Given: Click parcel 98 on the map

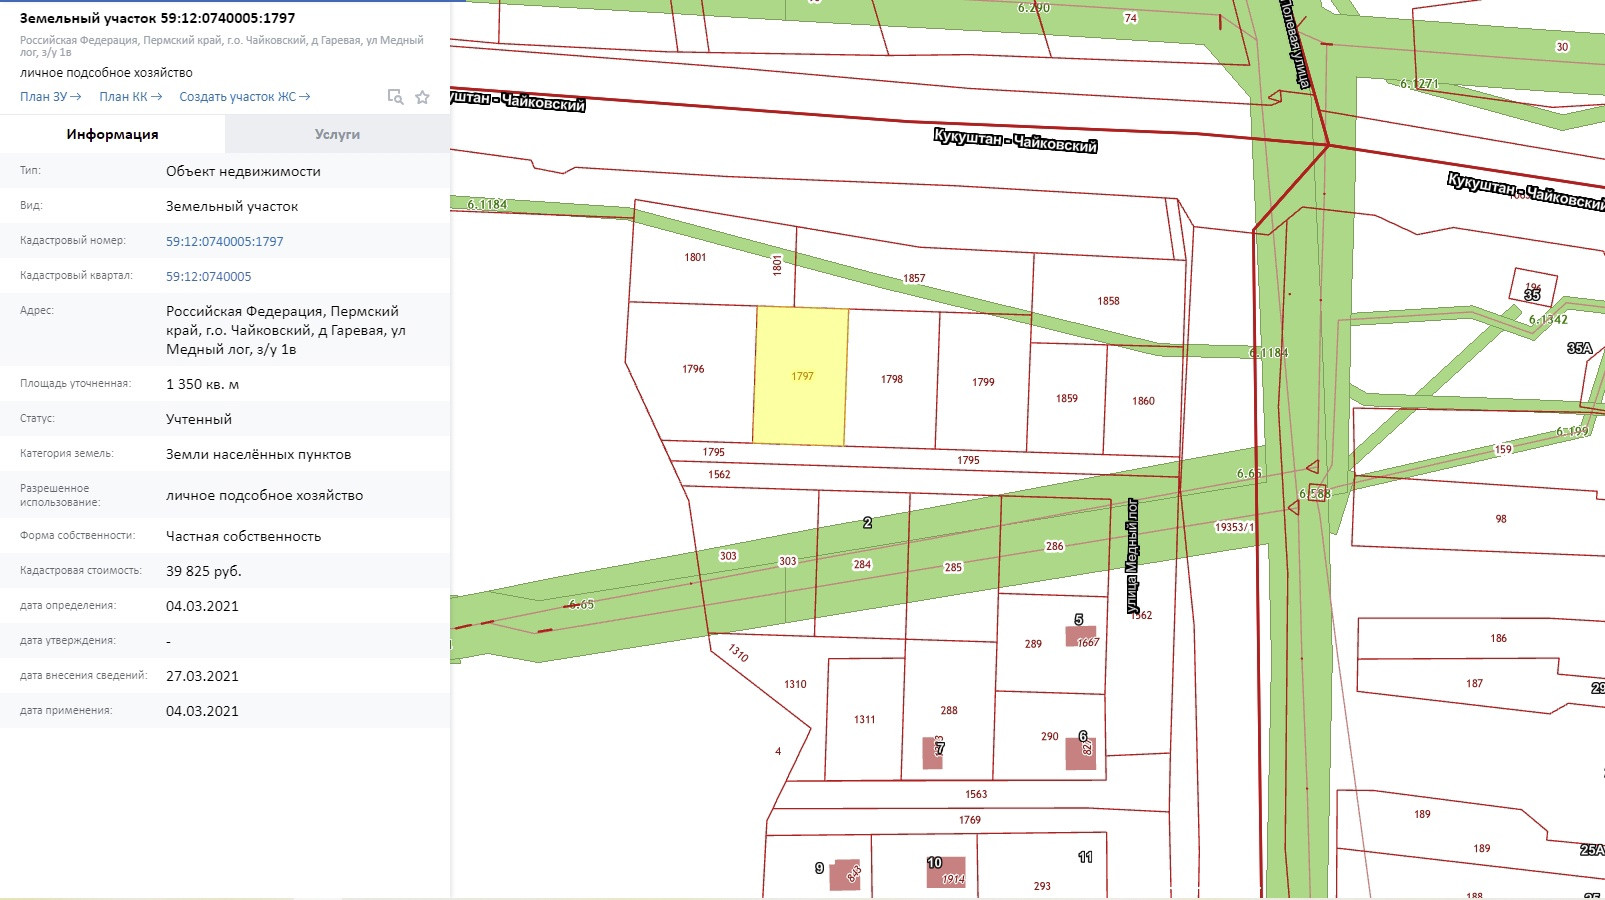Looking at the screenshot, I should pos(1501,519).
